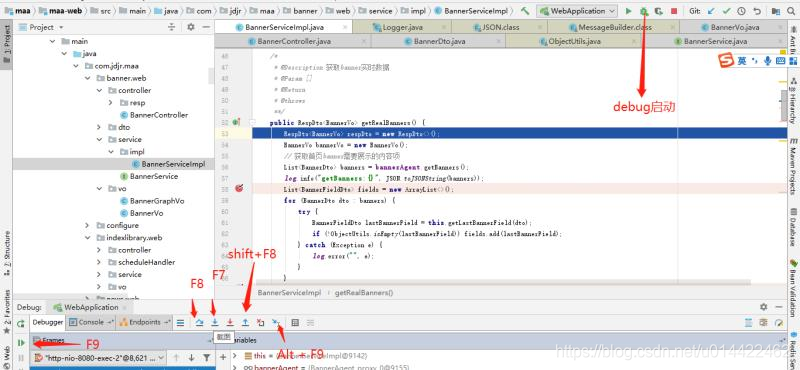Screen dimensions: 800x370
Task: Switch to Console tab
Action: coord(91,322)
